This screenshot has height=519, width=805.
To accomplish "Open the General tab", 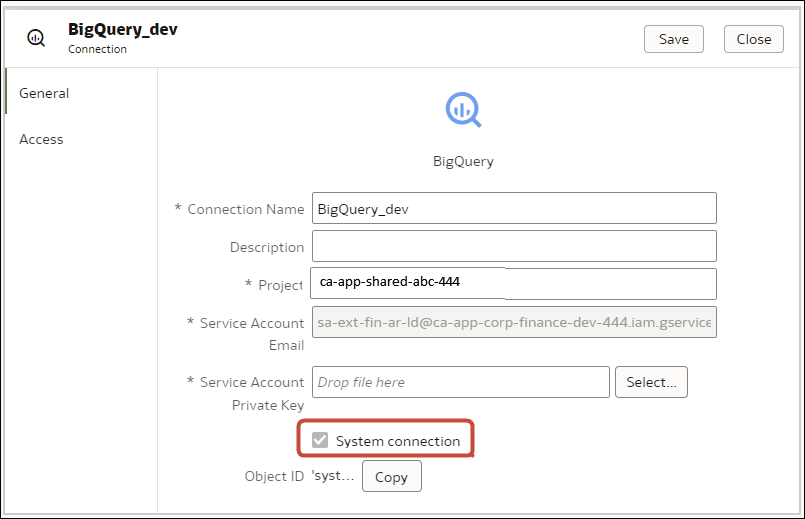I will 44,93.
